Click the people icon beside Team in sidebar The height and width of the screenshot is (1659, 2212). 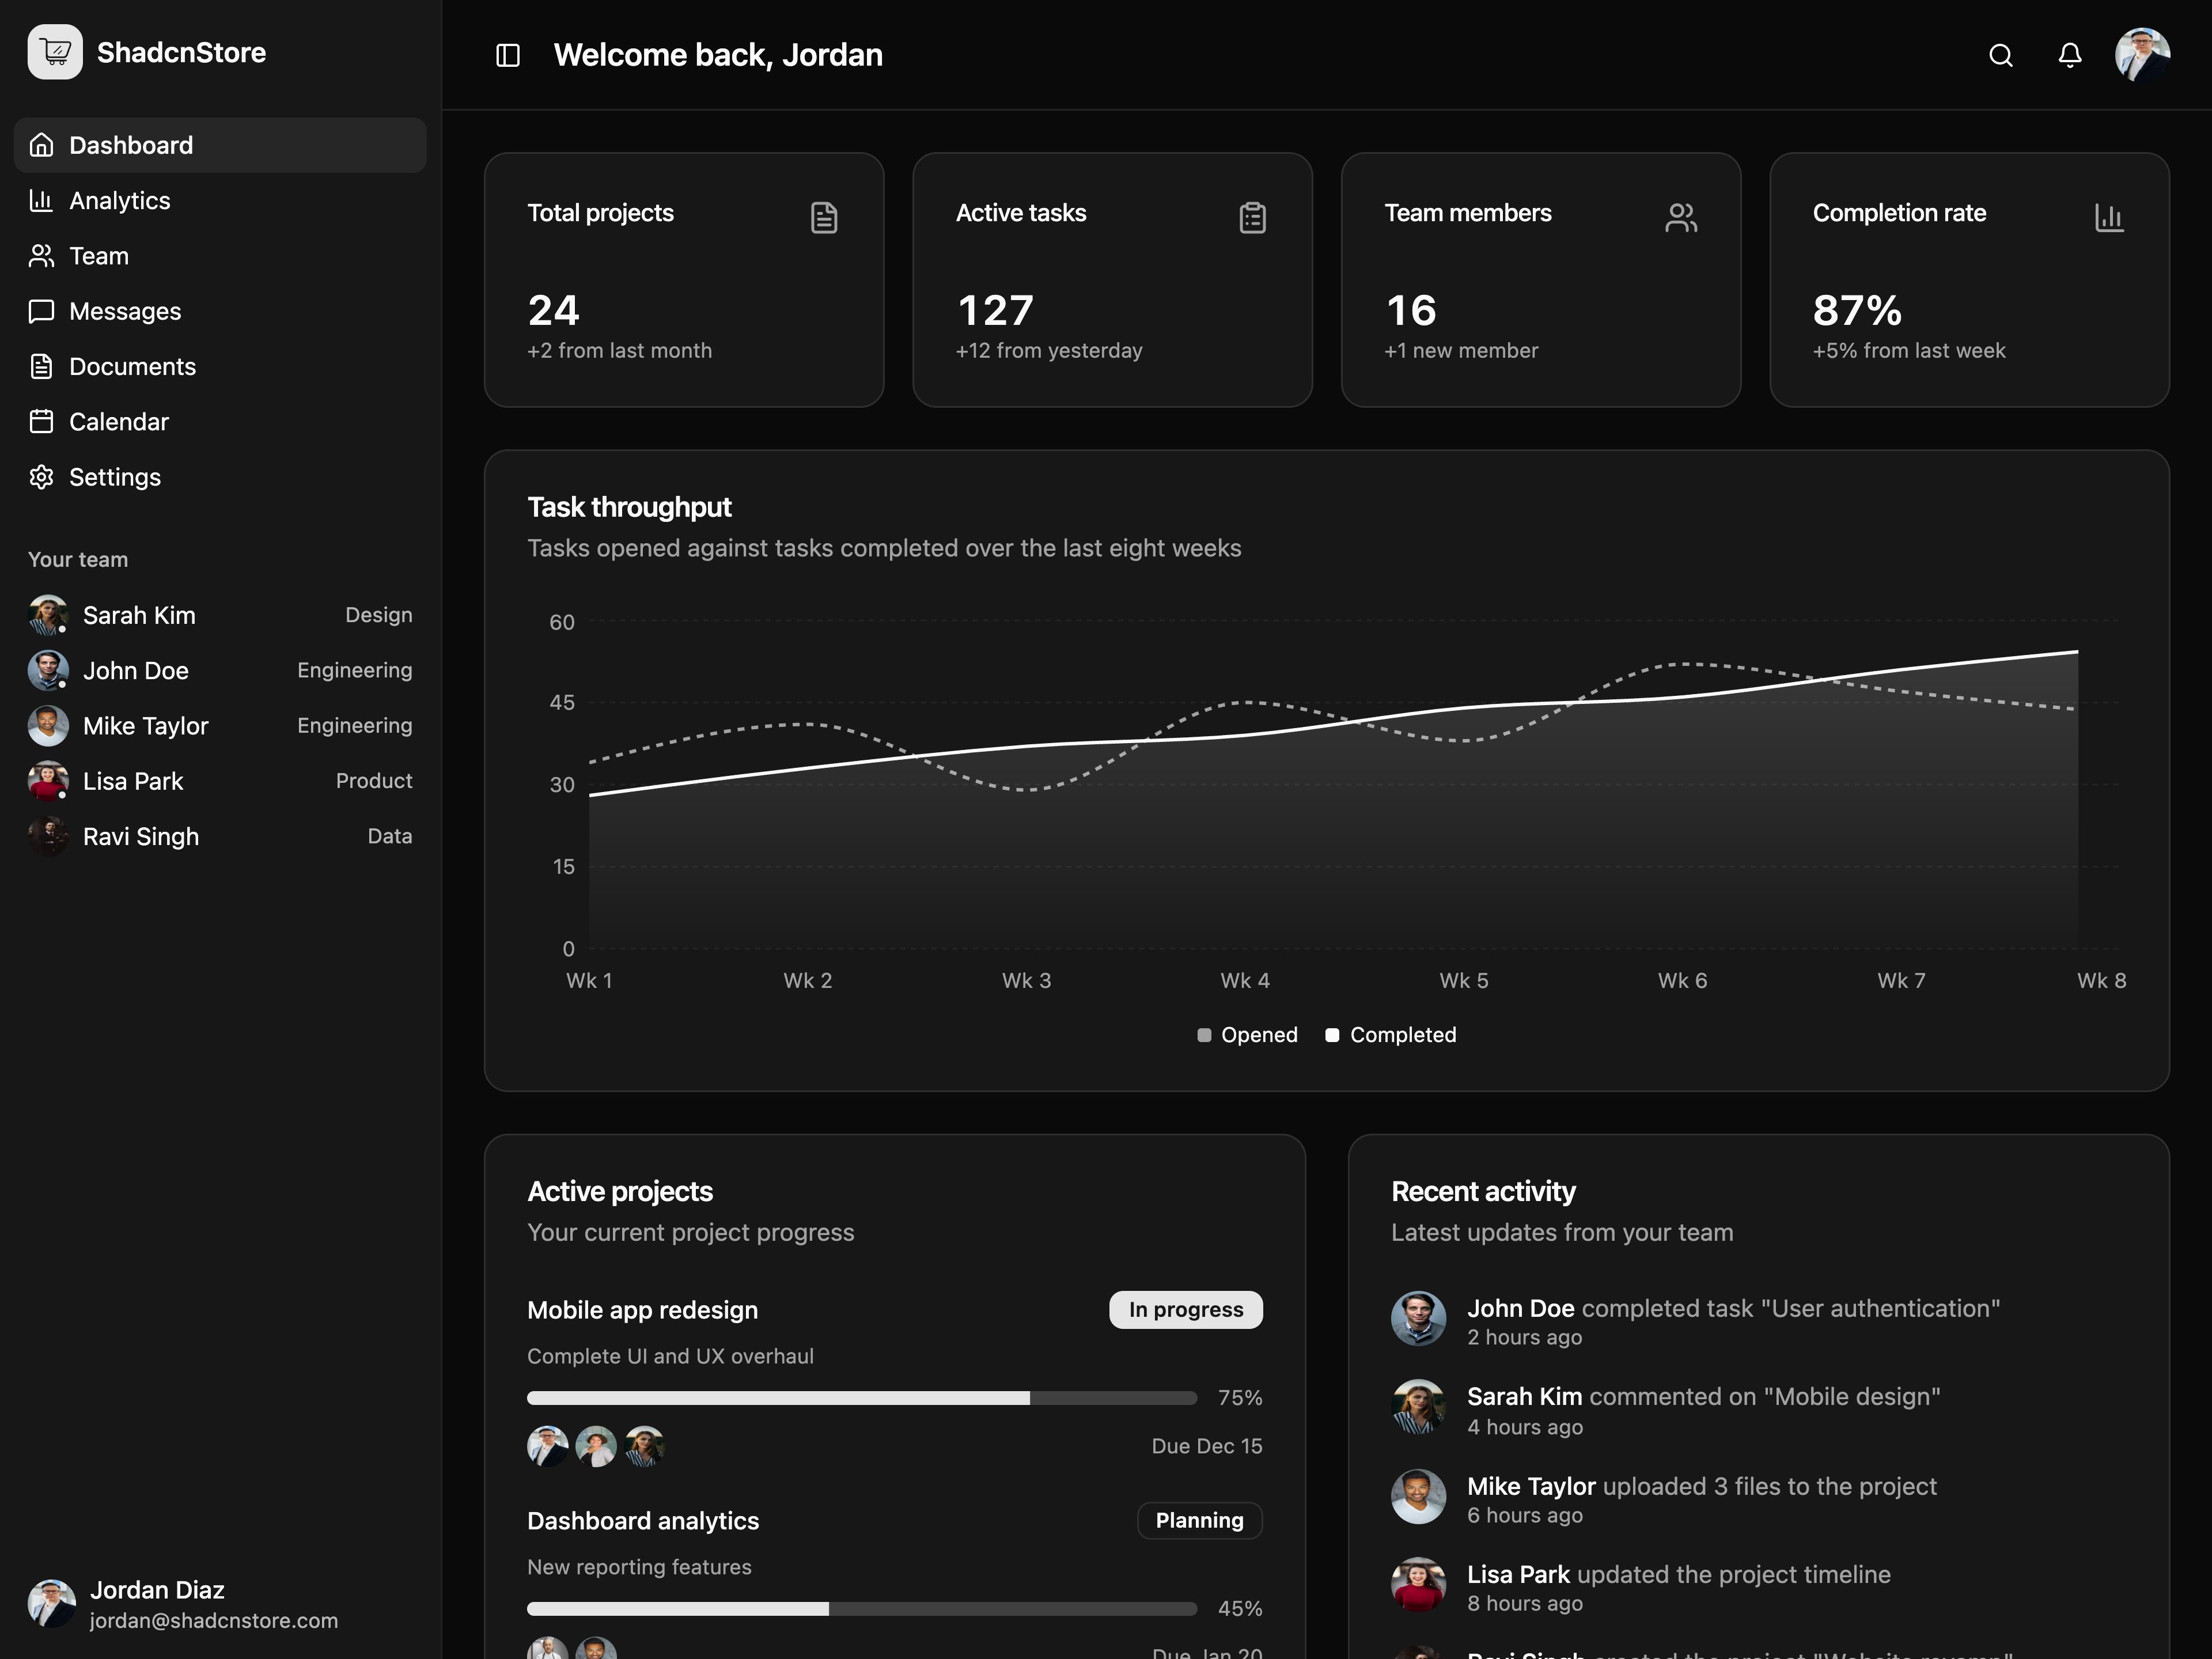point(41,256)
